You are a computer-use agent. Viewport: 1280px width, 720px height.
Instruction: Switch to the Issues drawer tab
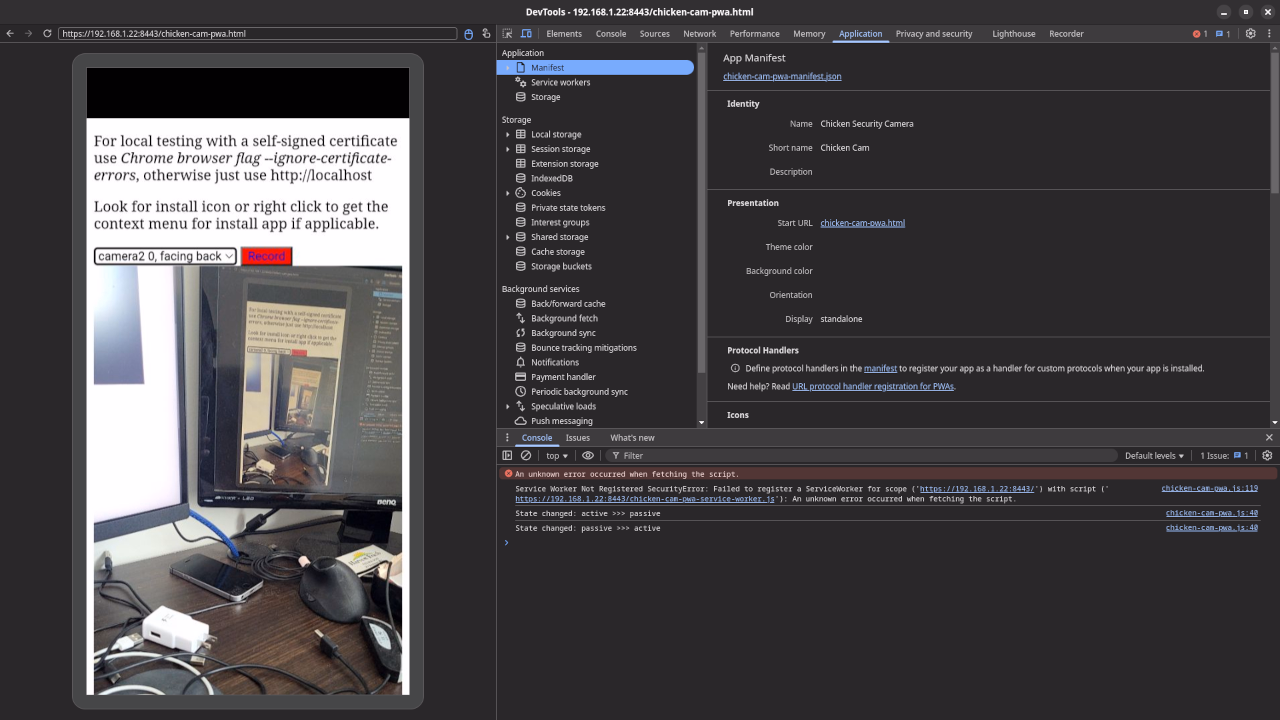pyautogui.click(x=578, y=438)
